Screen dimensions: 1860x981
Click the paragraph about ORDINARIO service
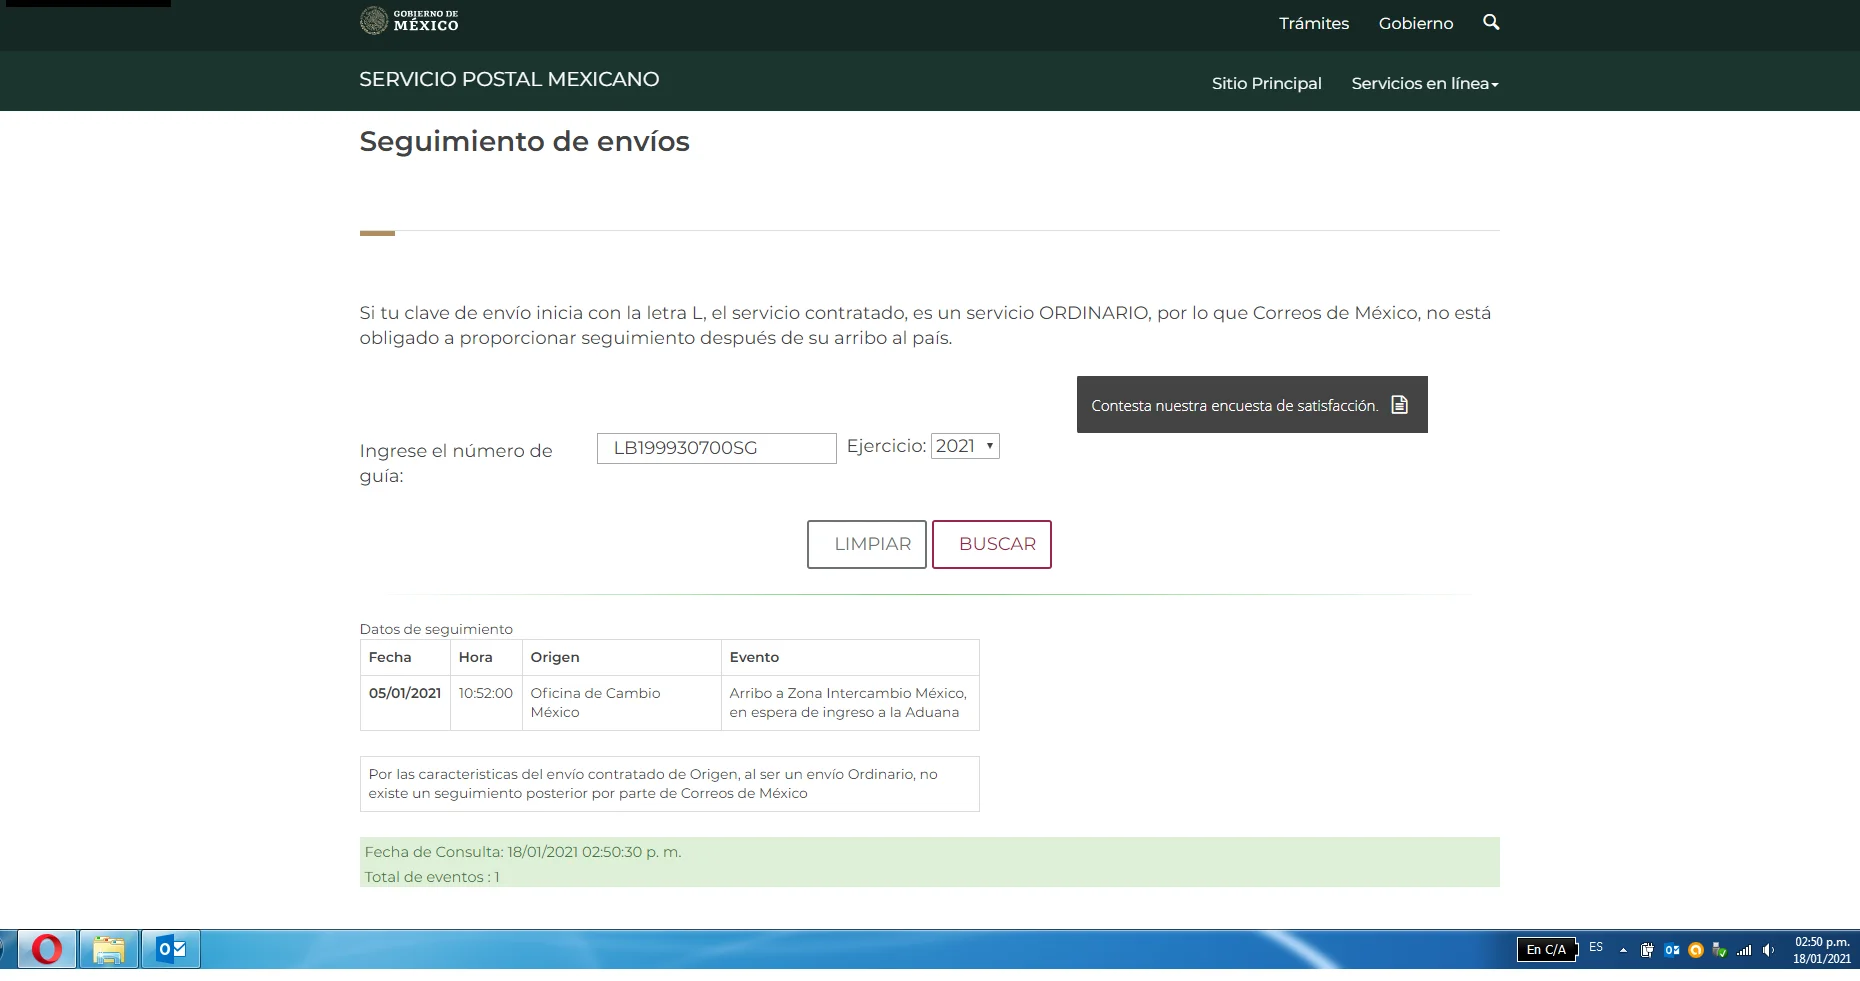click(925, 325)
